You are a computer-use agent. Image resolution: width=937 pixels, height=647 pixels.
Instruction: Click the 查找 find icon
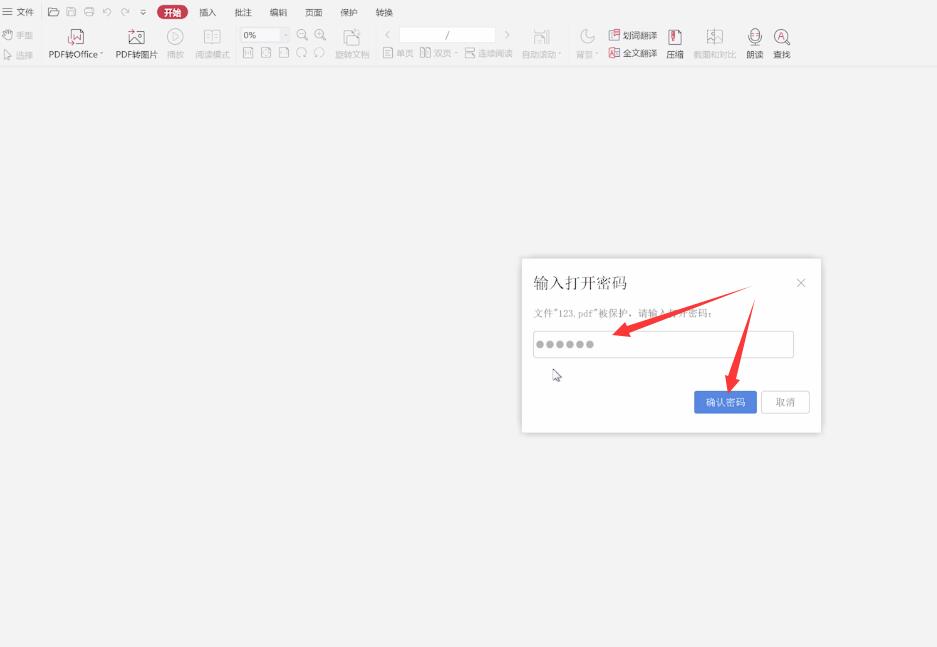pyautogui.click(x=782, y=44)
